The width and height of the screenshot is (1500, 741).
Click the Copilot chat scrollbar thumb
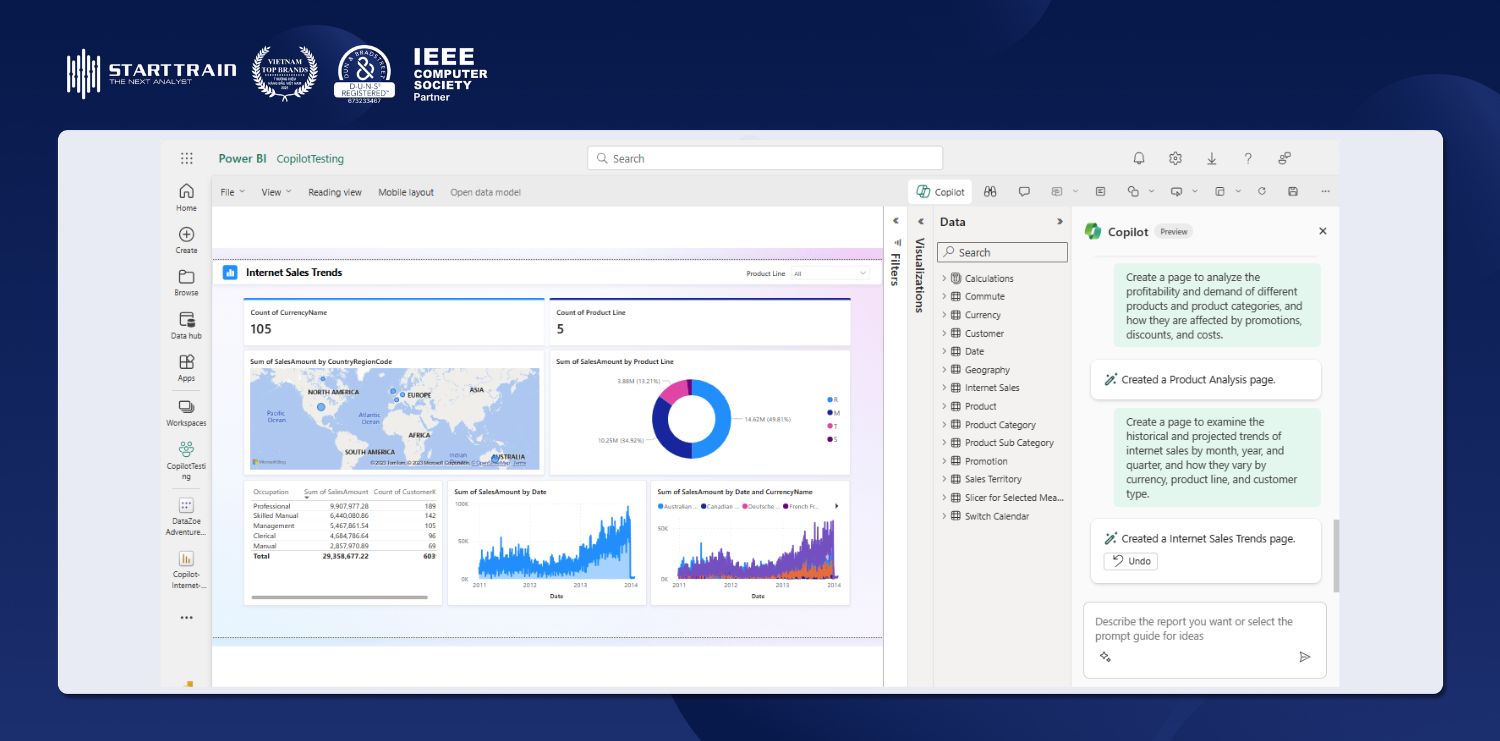tap(1336, 555)
